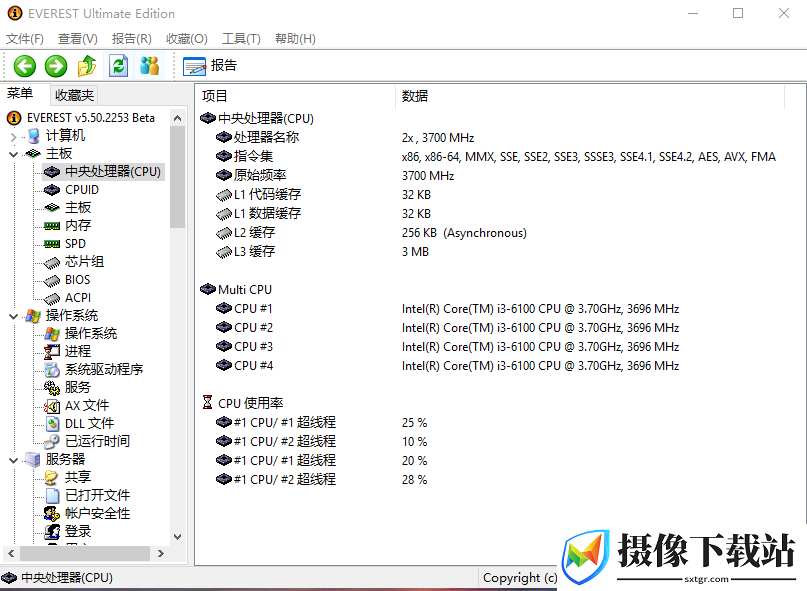This screenshot has width=807, height=591.
Task: Click the 已运行时间 uptime icon
Action: (x=52, y=442)
